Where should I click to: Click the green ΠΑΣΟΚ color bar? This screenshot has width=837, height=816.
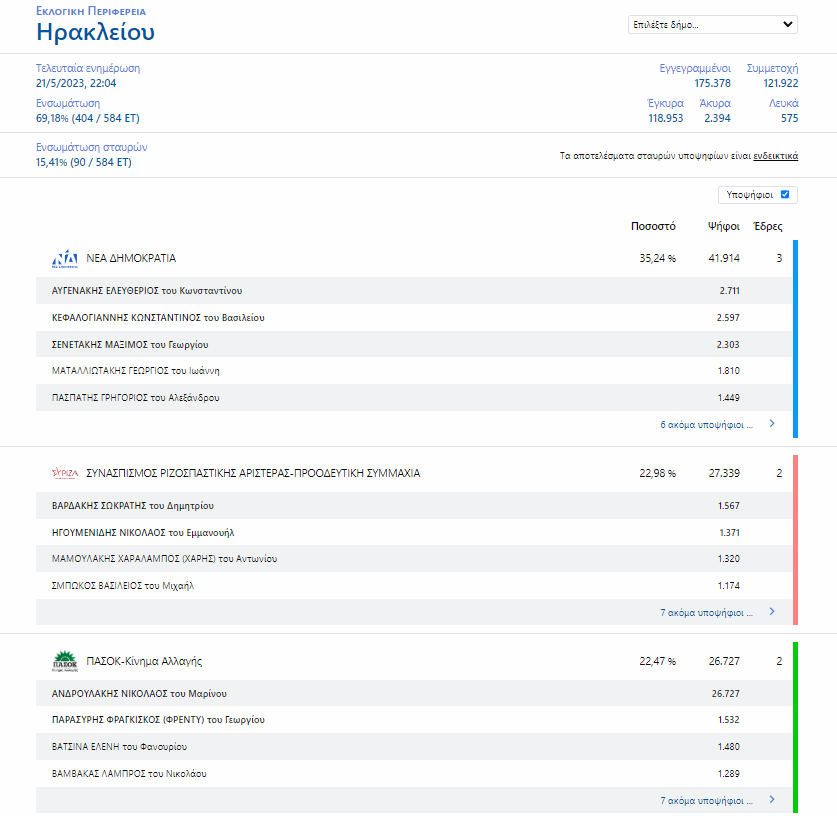795,727
